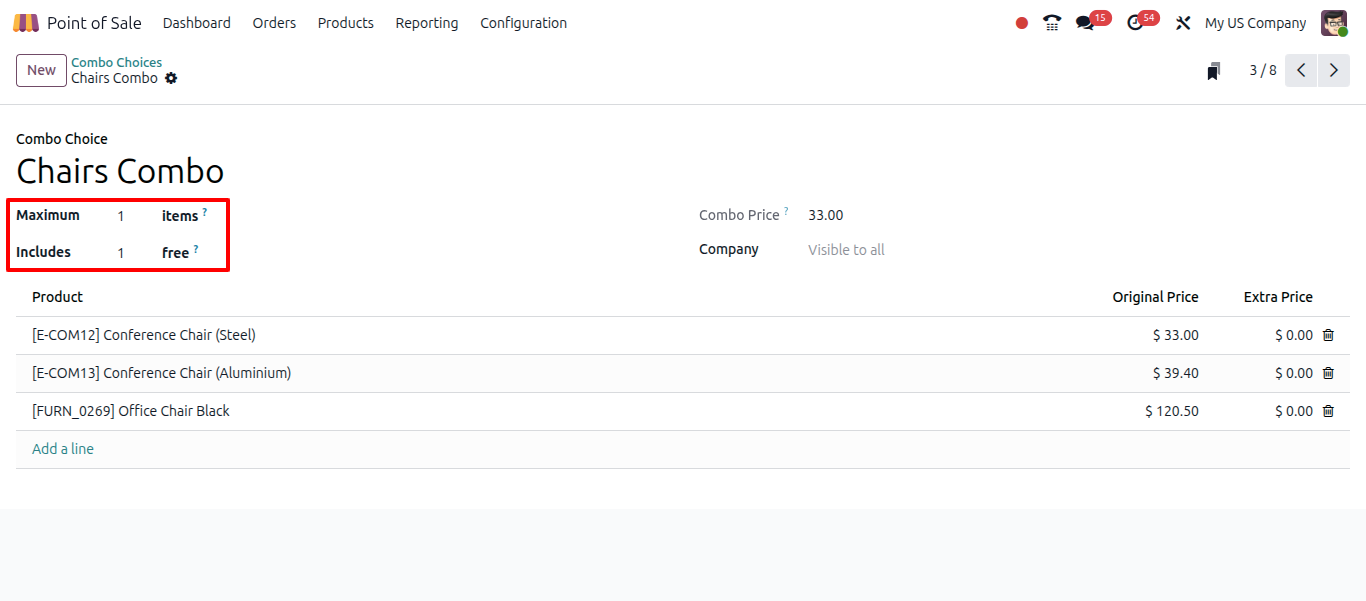Delete the Conference Chair (Aluminium) line
This screenshot has width=1366, height=601.
tap(1328, 373)
